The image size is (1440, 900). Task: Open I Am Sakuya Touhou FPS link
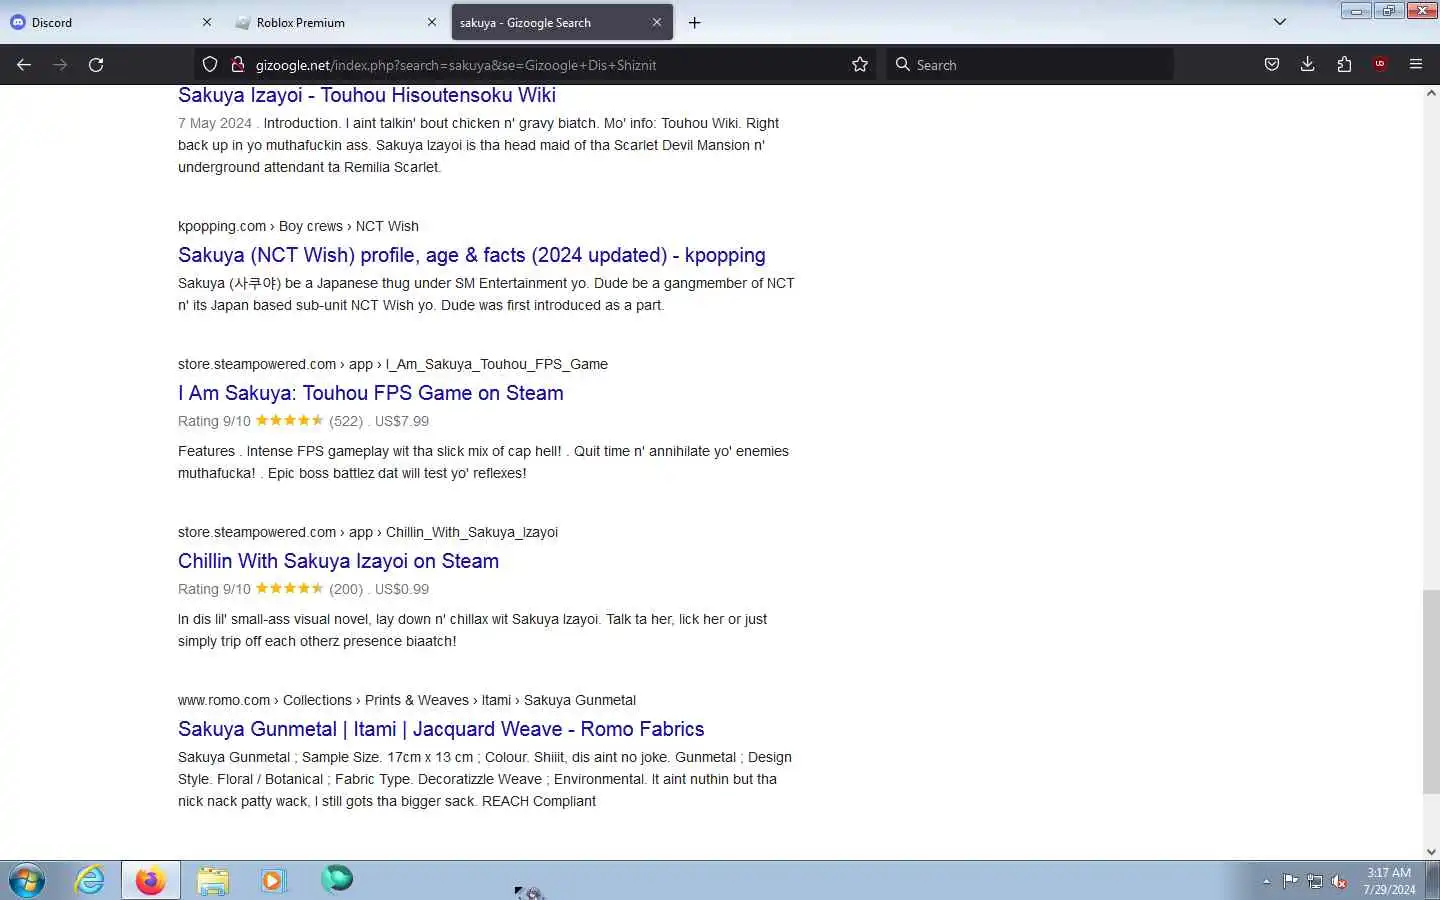tap(371, 393)
